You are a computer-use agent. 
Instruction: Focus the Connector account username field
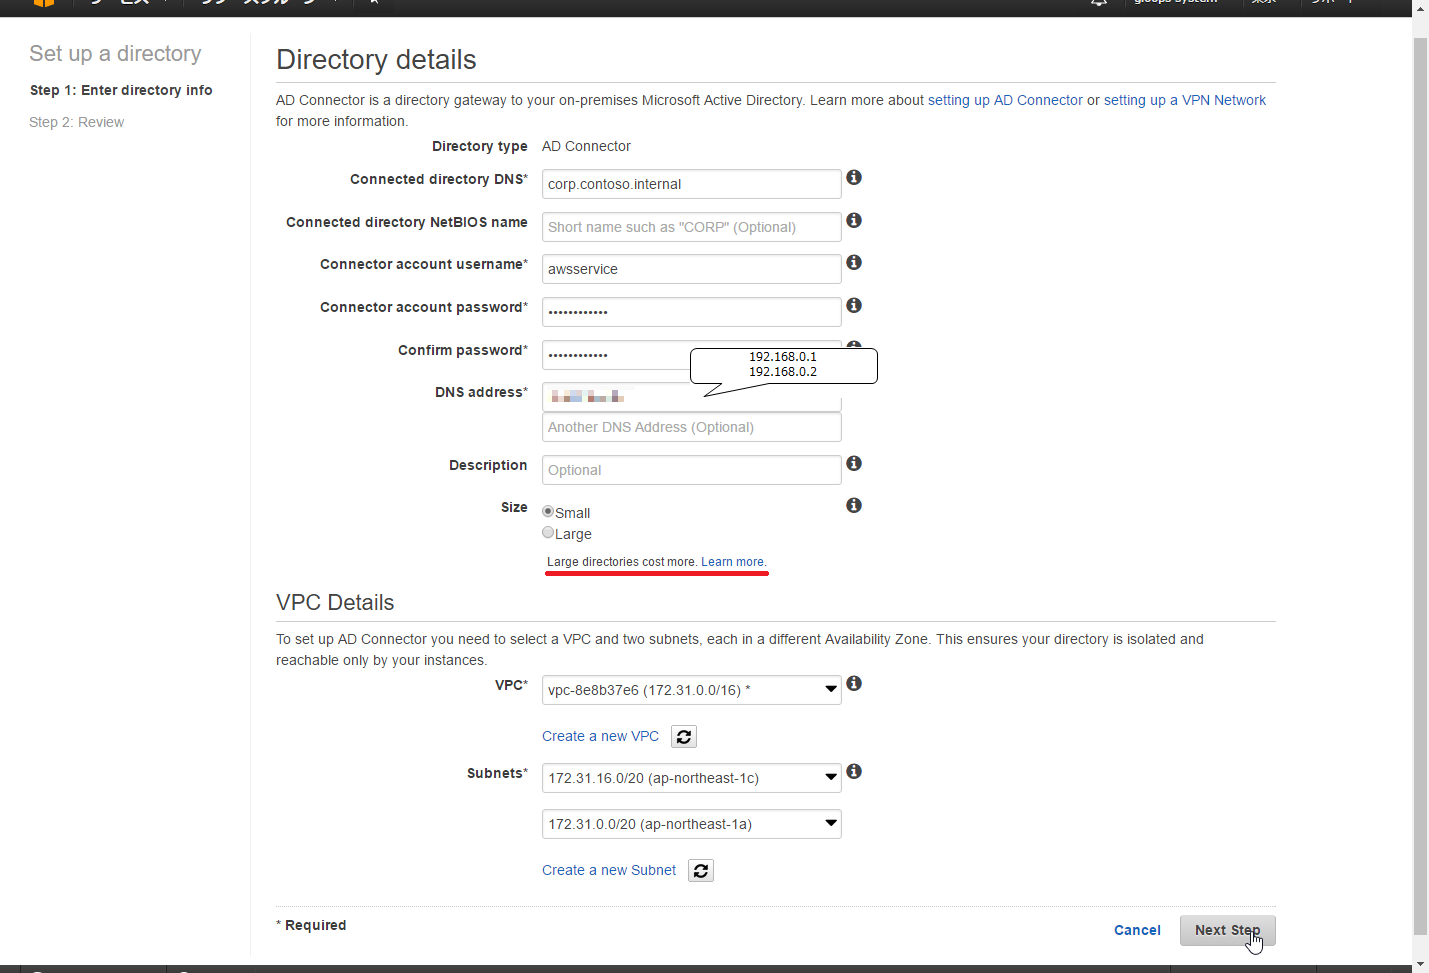pos(691,269)
